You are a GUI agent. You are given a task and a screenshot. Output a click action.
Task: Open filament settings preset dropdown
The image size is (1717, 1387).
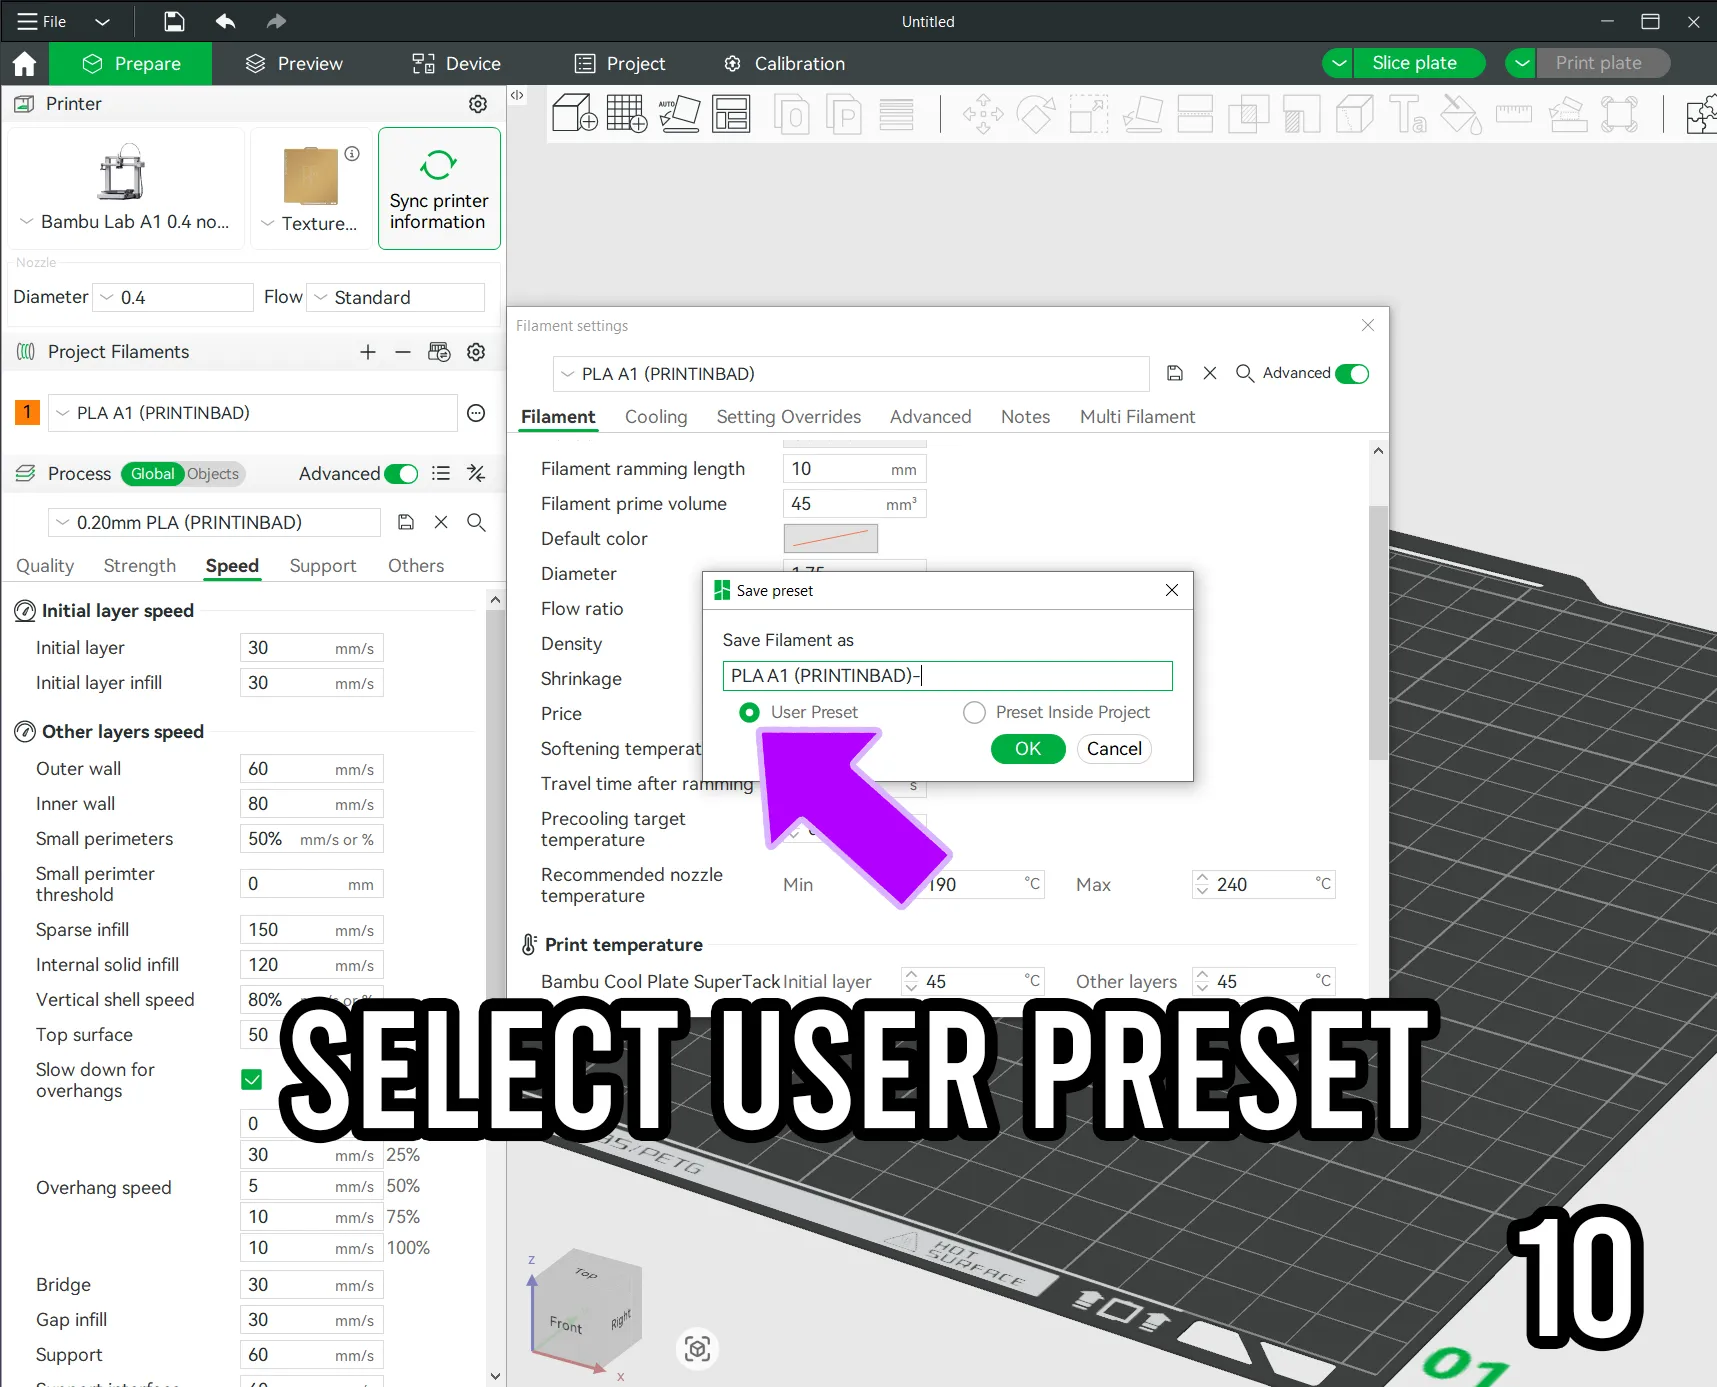click(851, 373)
